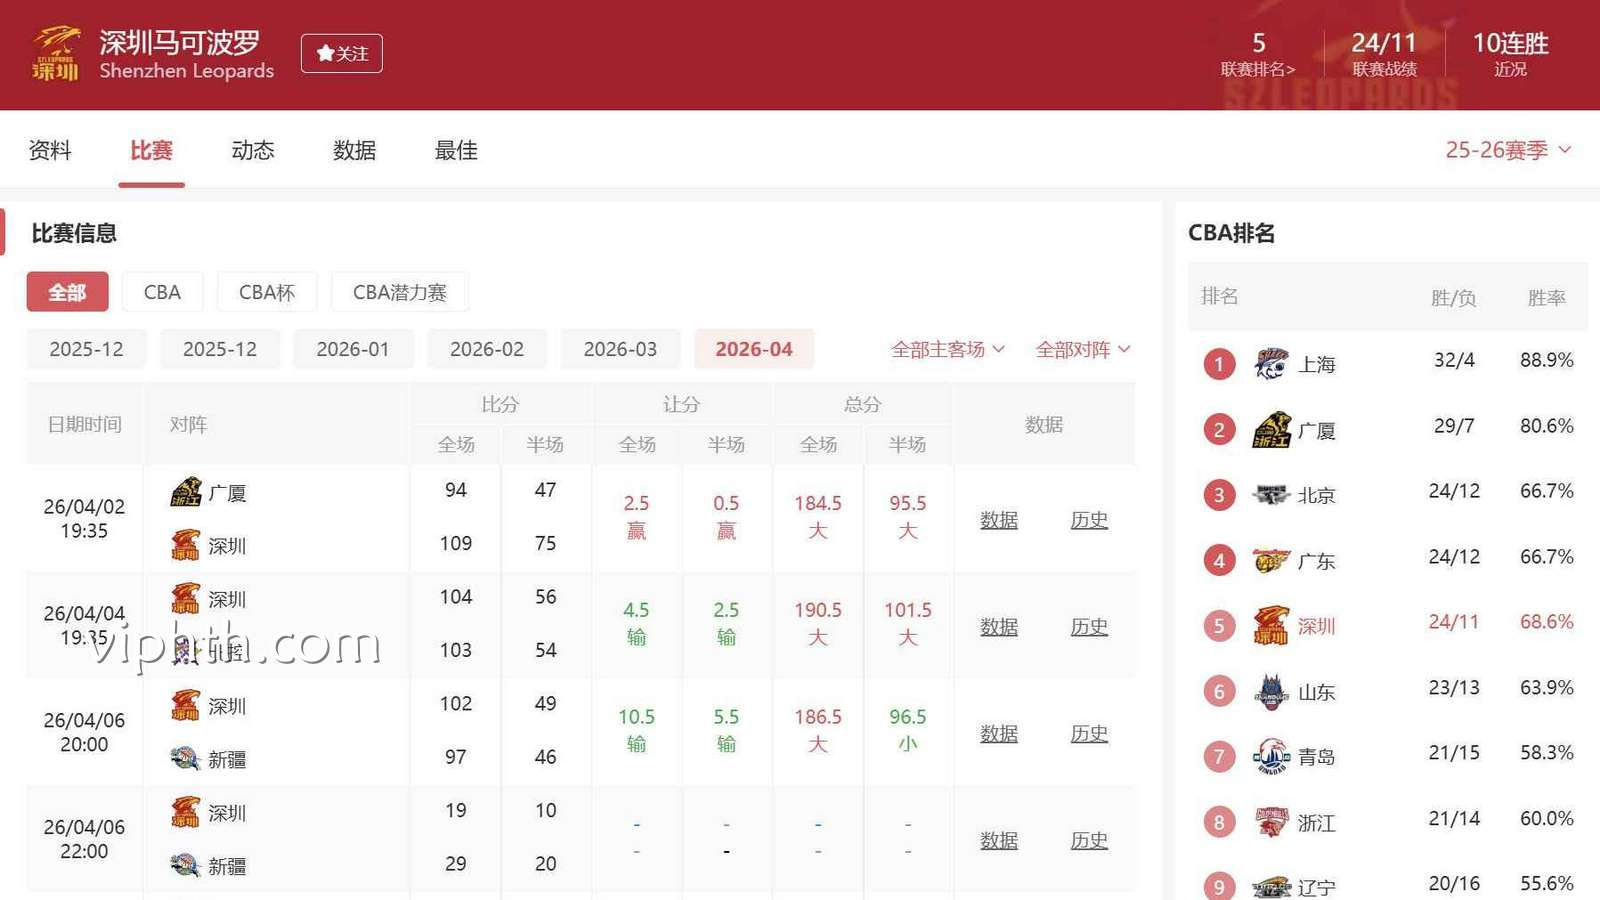Expand the 全部对阵 dropdown
The image size is (1600, 900).
pos(1083,349)
